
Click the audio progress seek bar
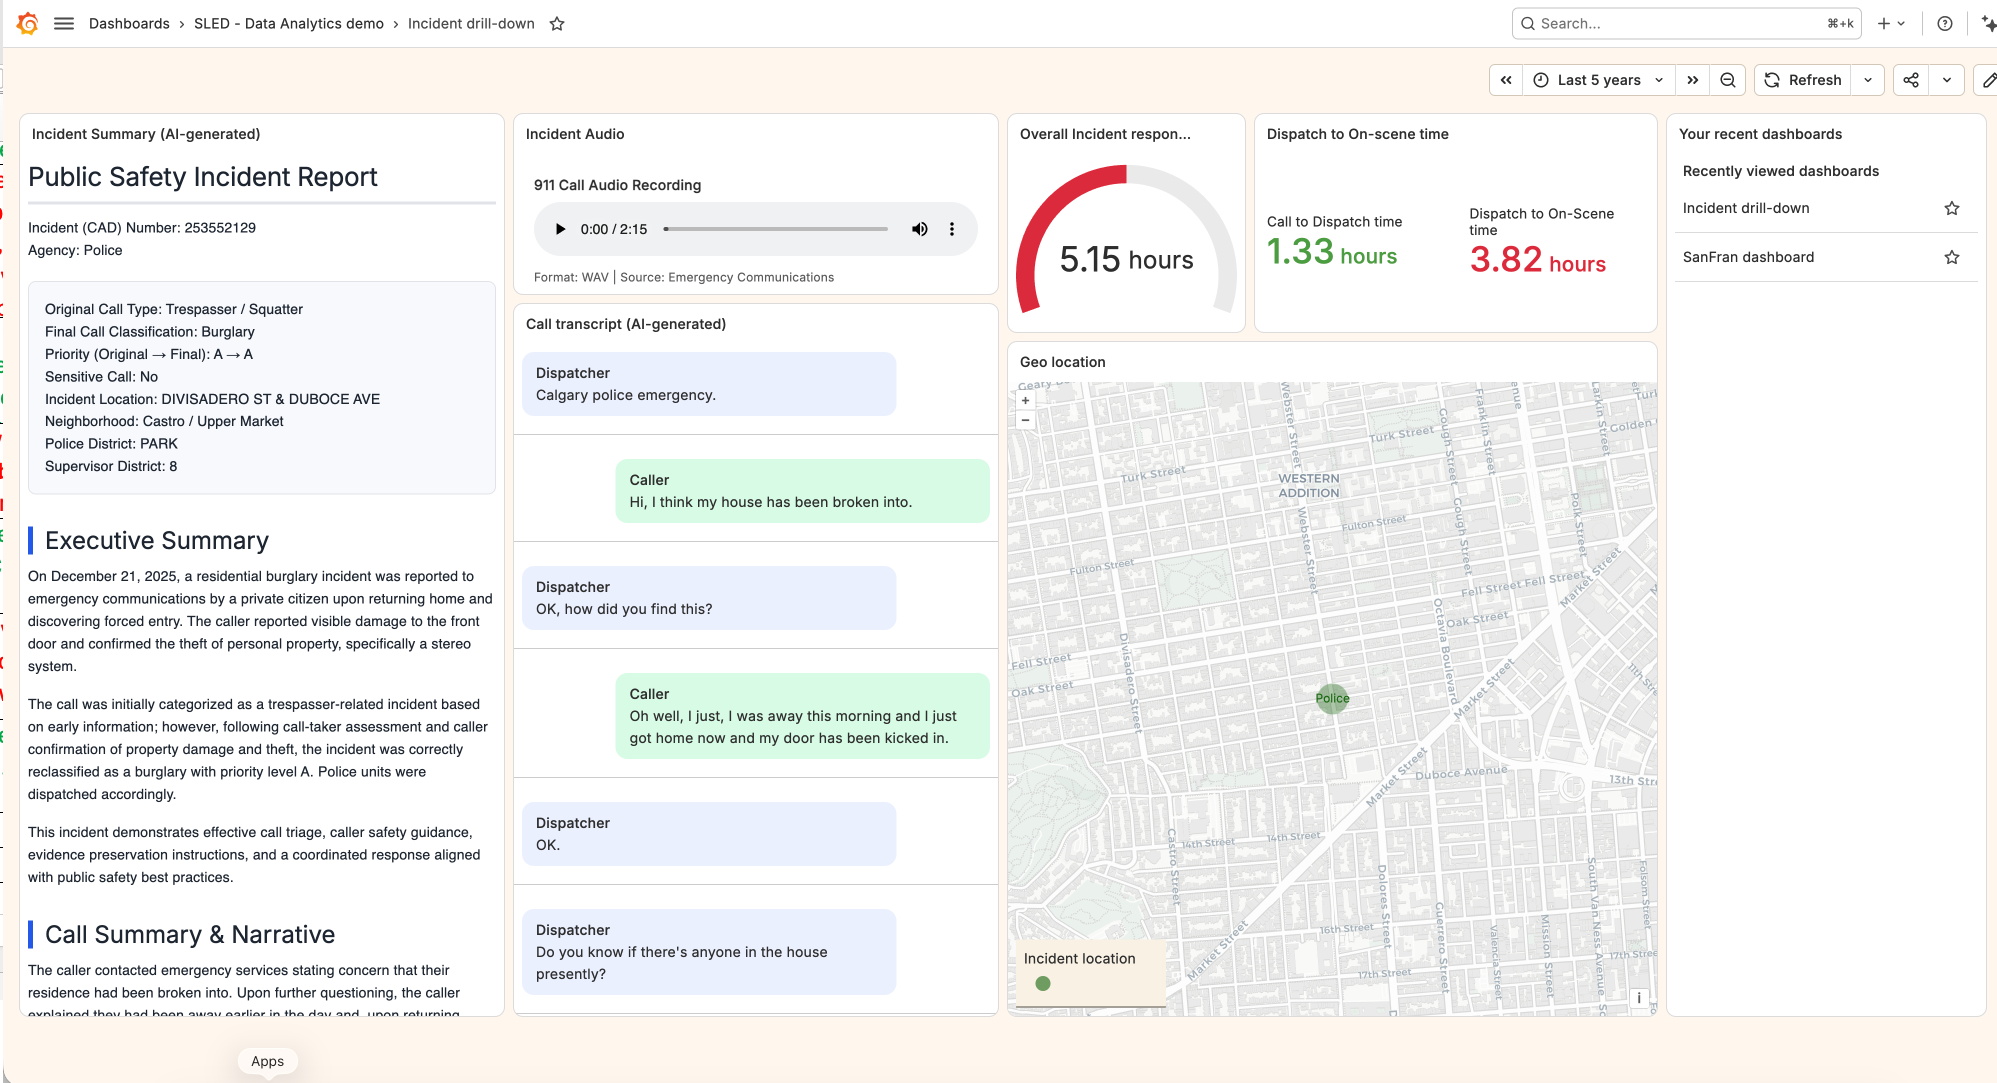(776, 229)
